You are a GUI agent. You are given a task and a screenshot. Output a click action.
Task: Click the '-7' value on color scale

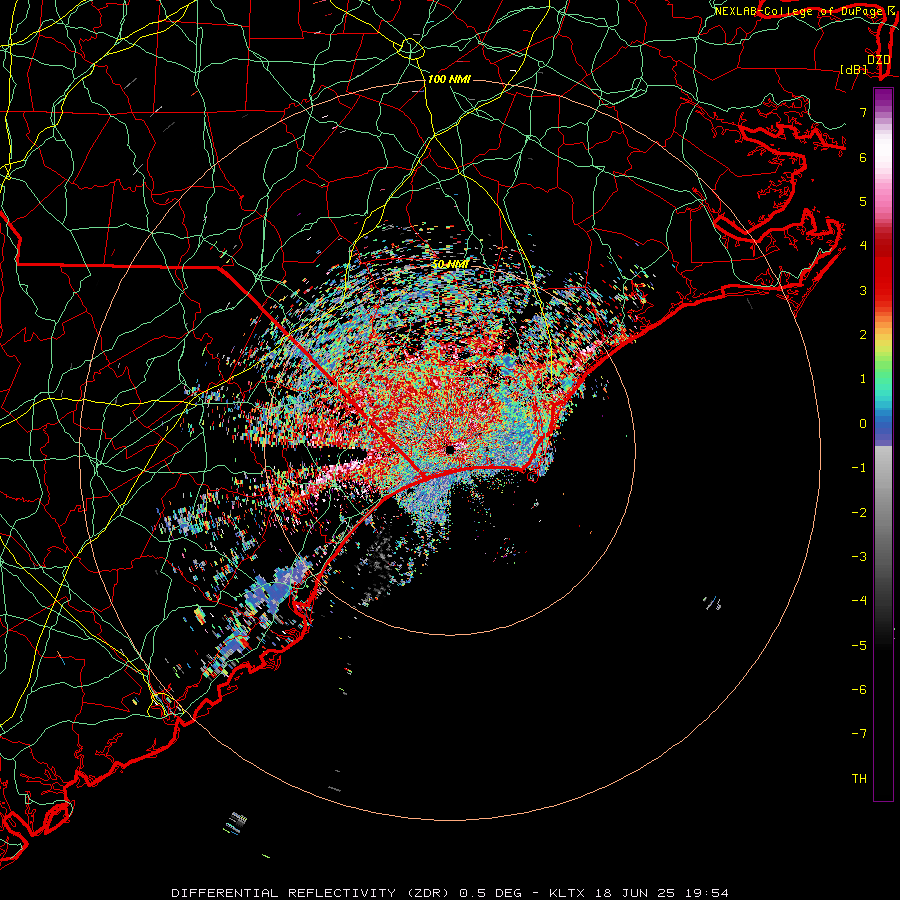(859, 734)
